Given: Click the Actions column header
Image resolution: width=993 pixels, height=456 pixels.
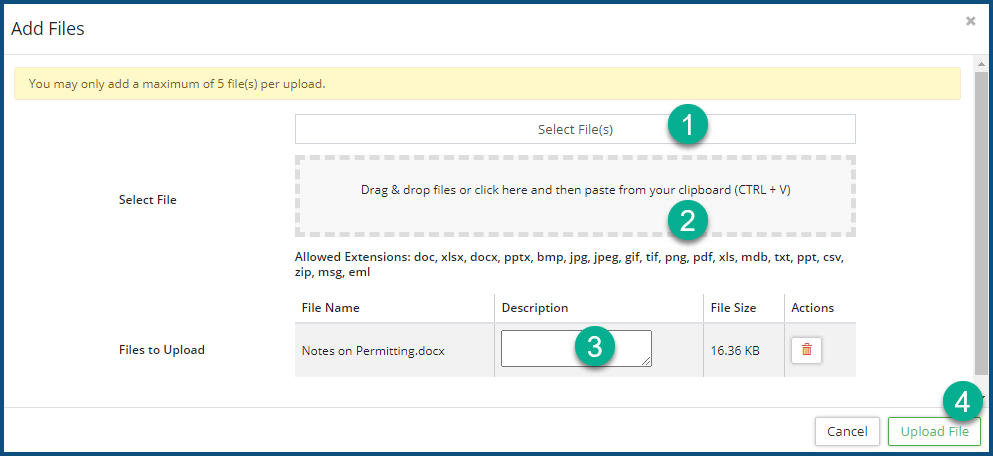Looking at the screenshot, I should pos(812,308).
